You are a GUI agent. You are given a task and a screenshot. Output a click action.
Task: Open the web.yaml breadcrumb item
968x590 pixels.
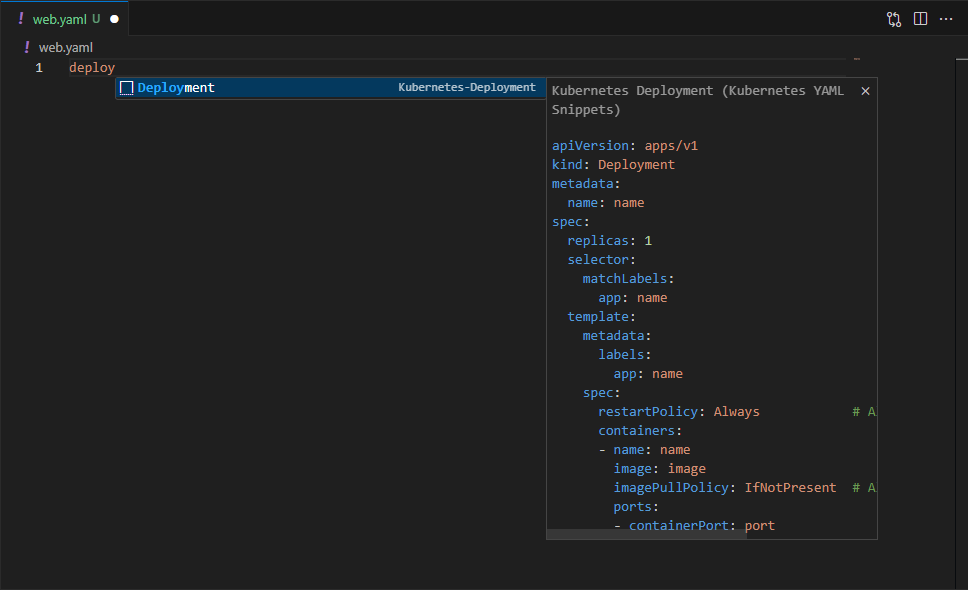[x=65, y=47]
